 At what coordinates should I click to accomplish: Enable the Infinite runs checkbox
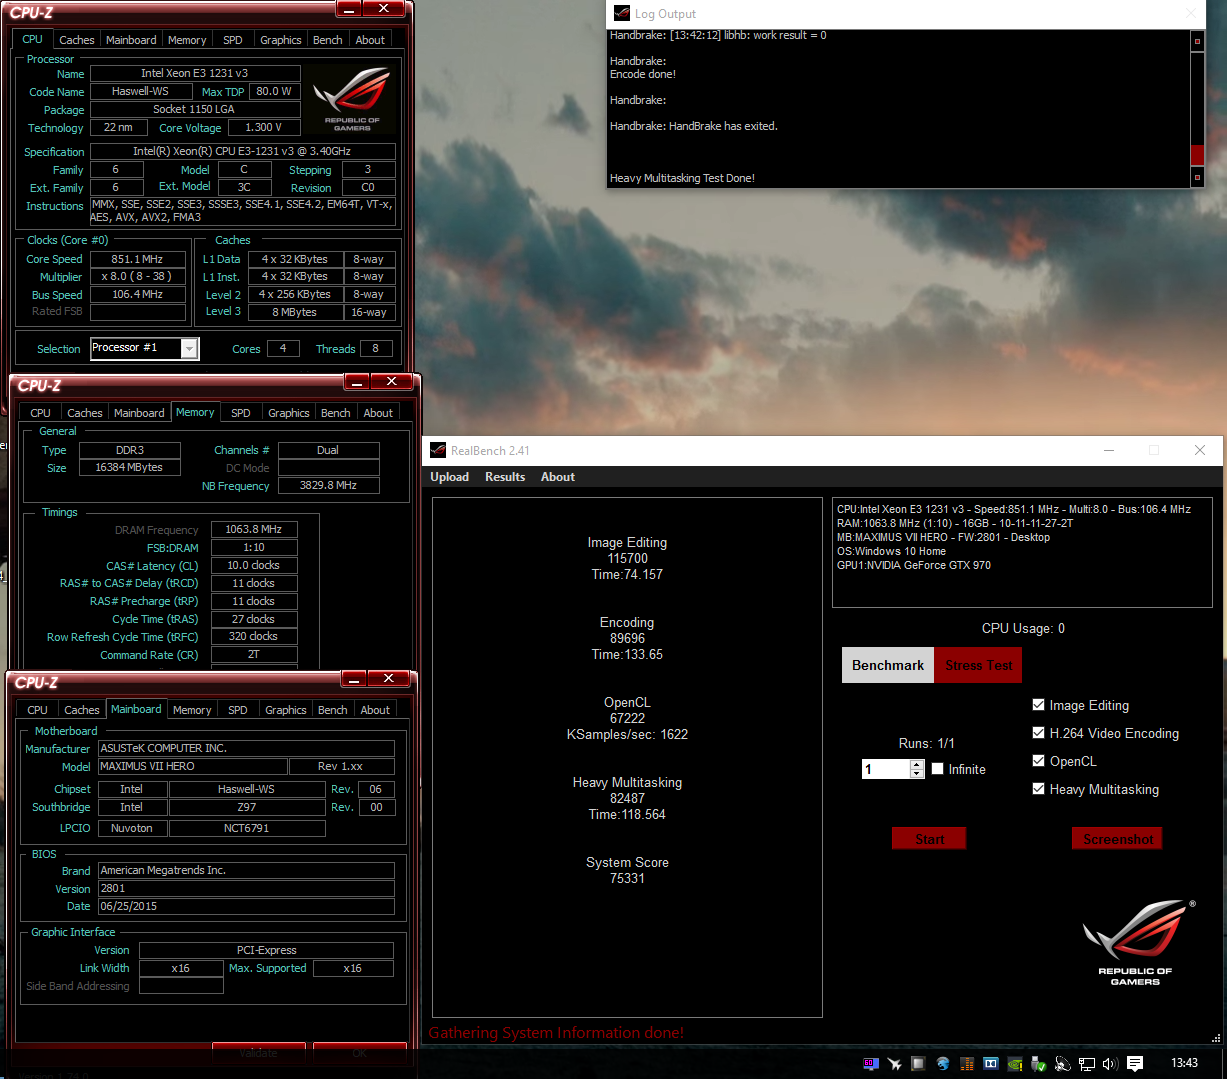937,769
